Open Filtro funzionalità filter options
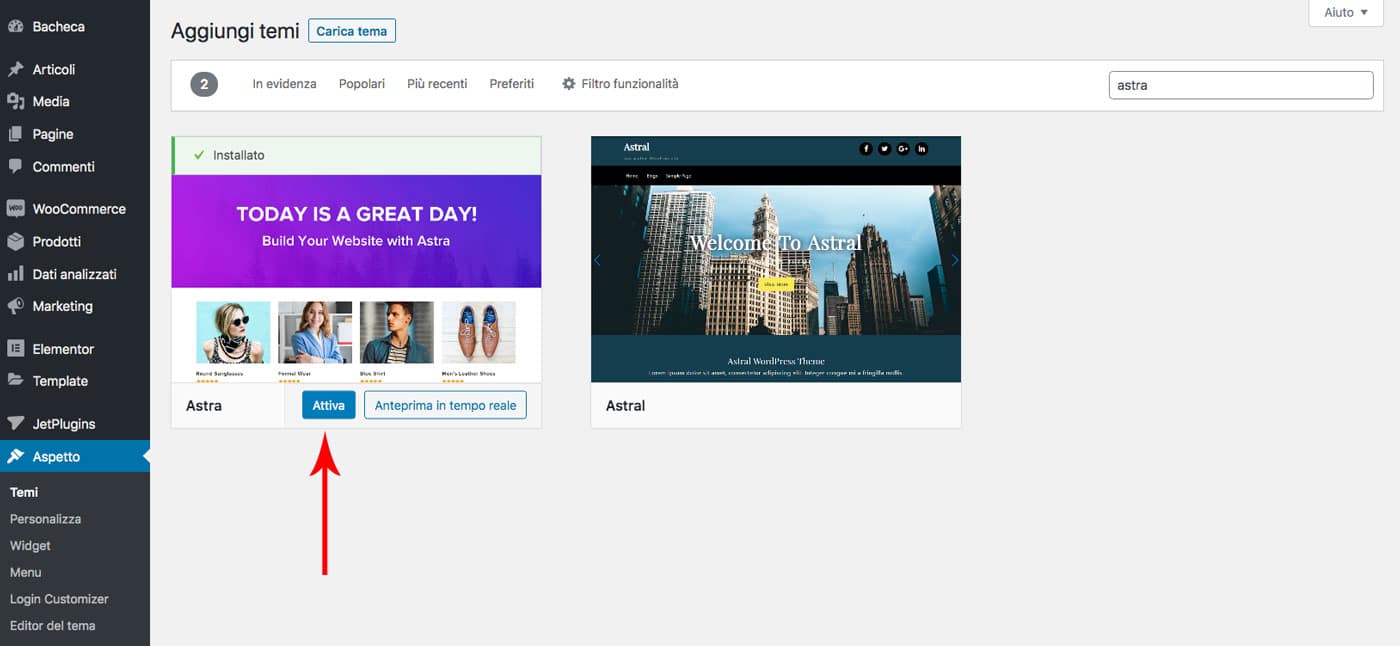Image resolution: width=1400 pixels, height=646 pixels. click(x=620, y=84)
